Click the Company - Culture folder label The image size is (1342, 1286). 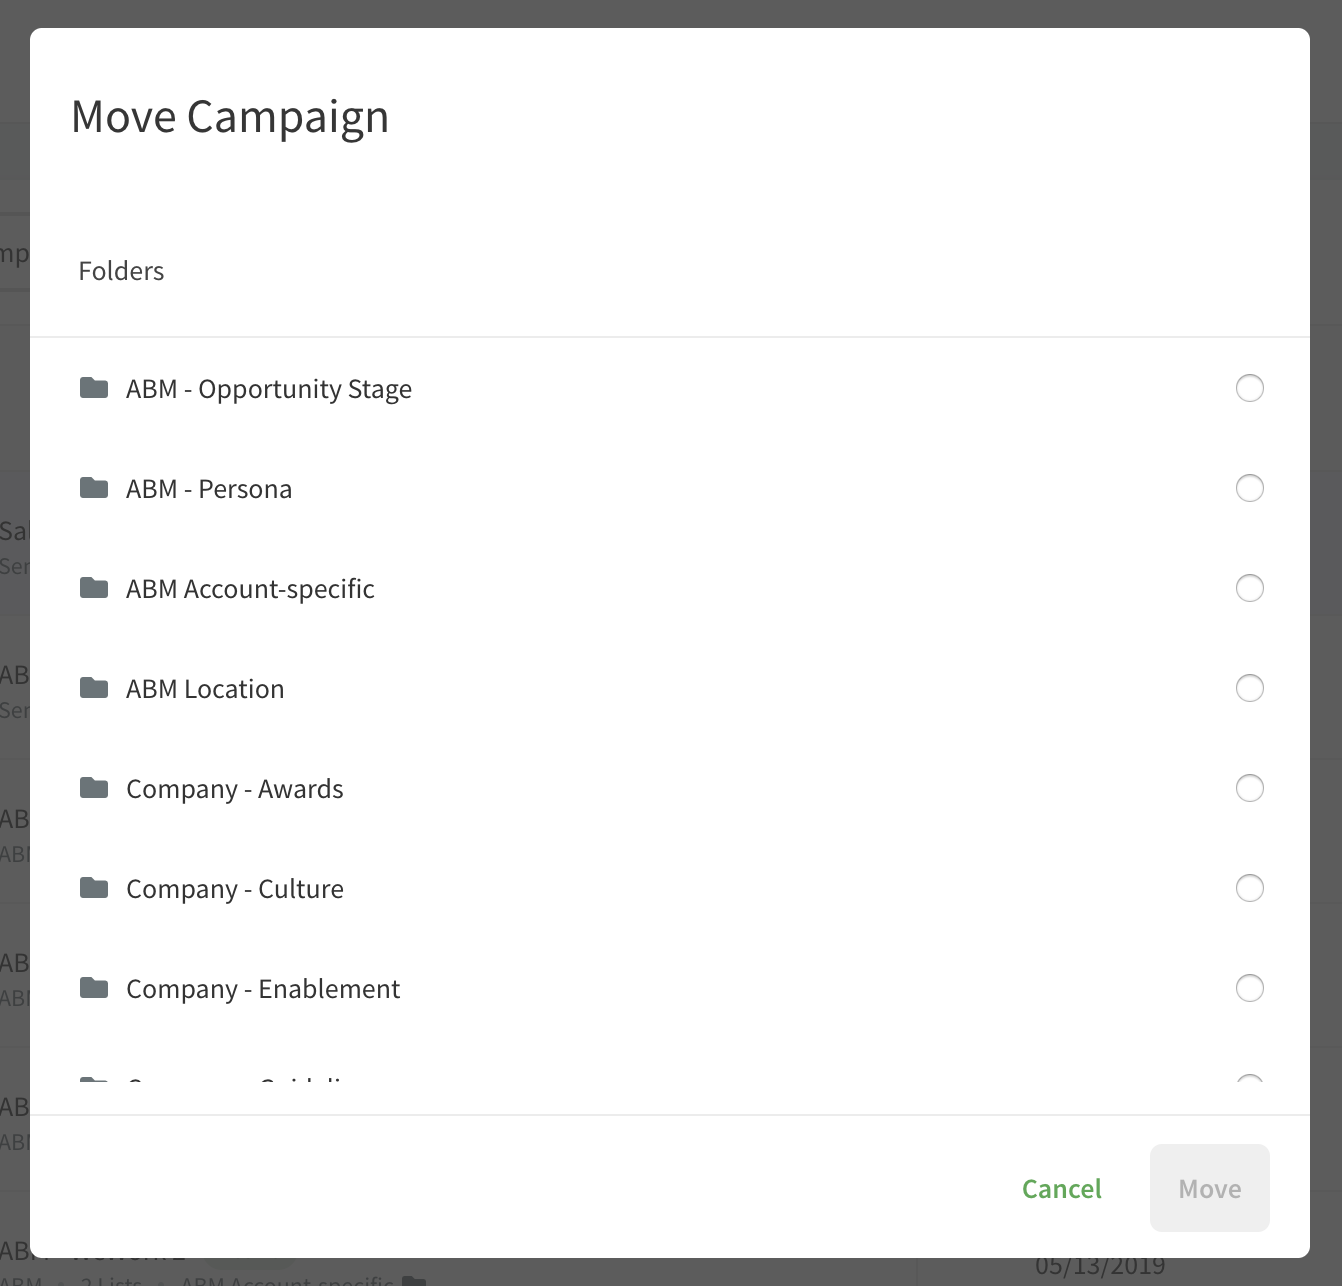[x=235, y=889]
